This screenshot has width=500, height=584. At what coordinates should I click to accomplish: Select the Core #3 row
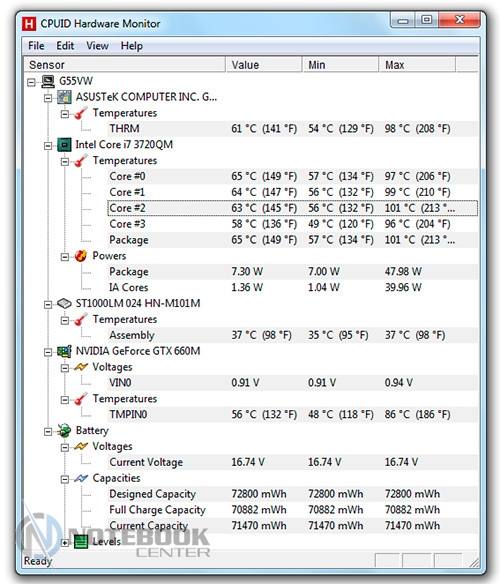click(292, 224)
